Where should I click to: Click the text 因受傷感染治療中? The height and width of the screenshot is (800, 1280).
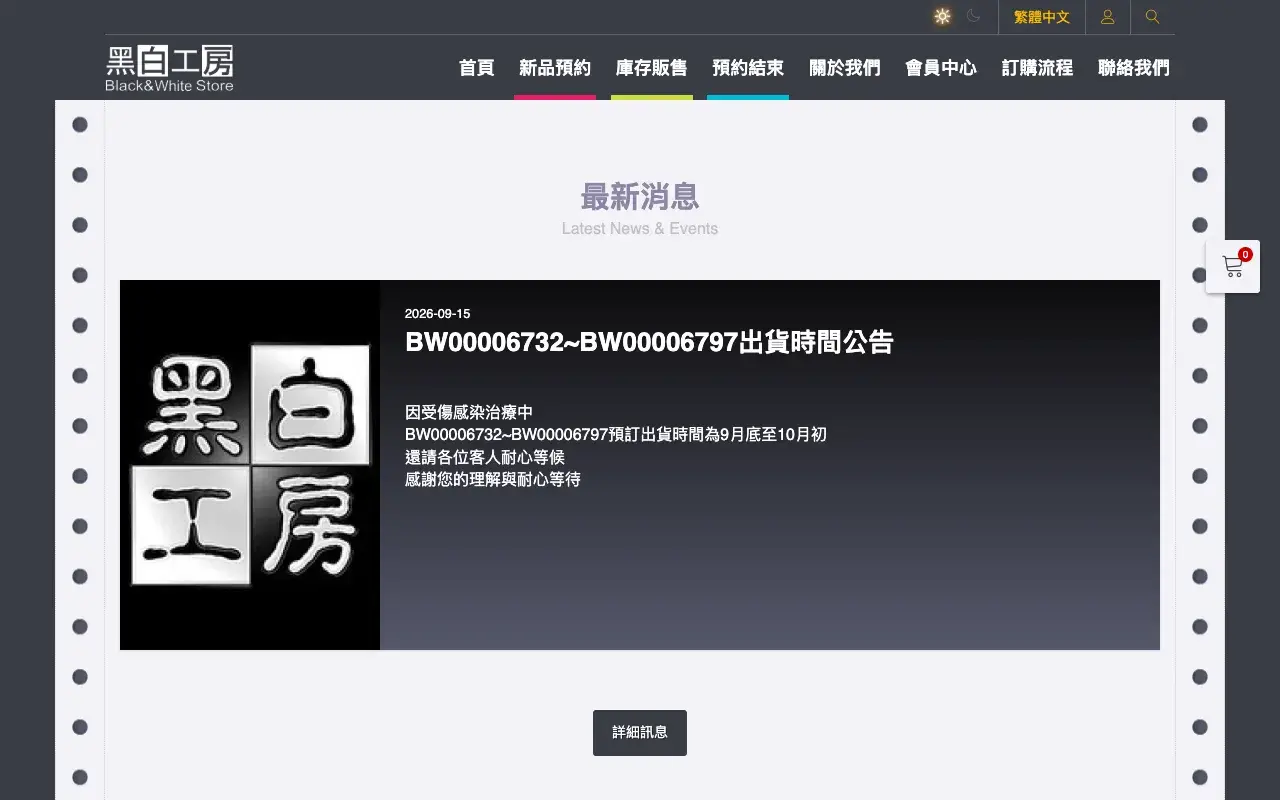coord(469,412)
